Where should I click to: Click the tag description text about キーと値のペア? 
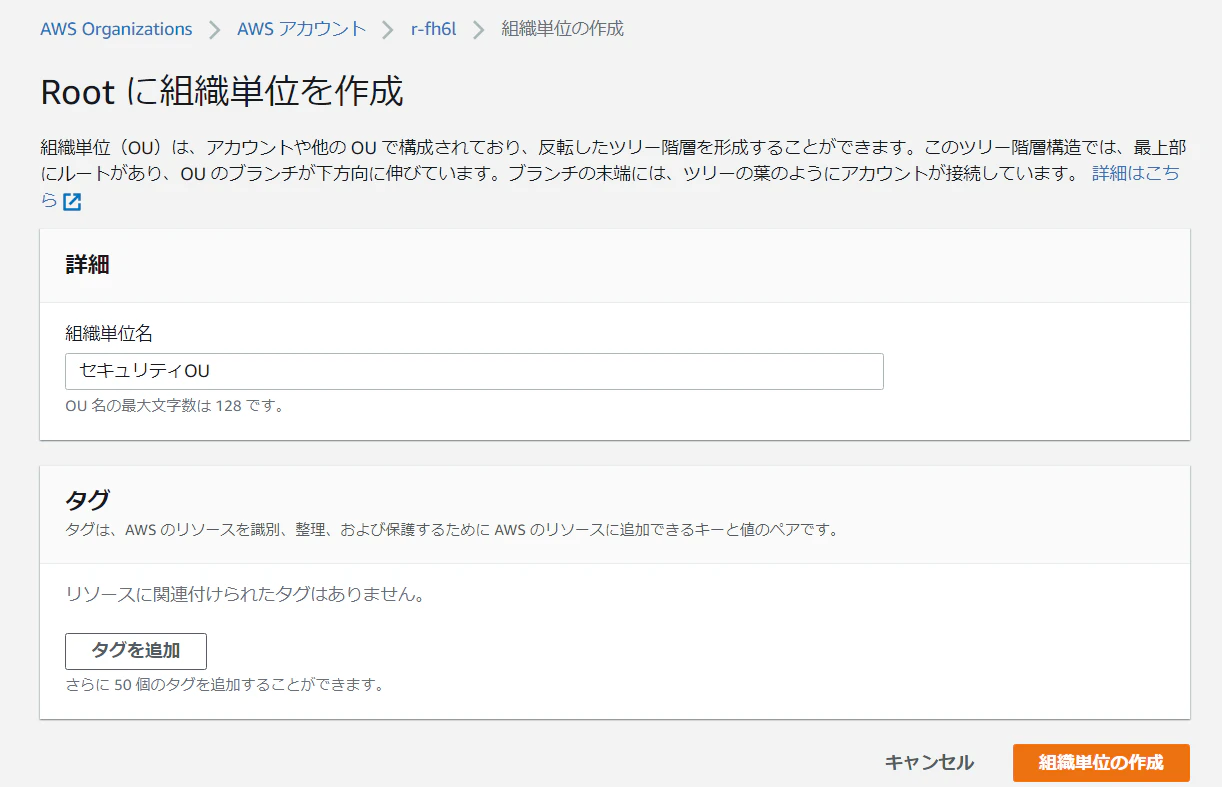pyautogui.click(x=452, y=530)
